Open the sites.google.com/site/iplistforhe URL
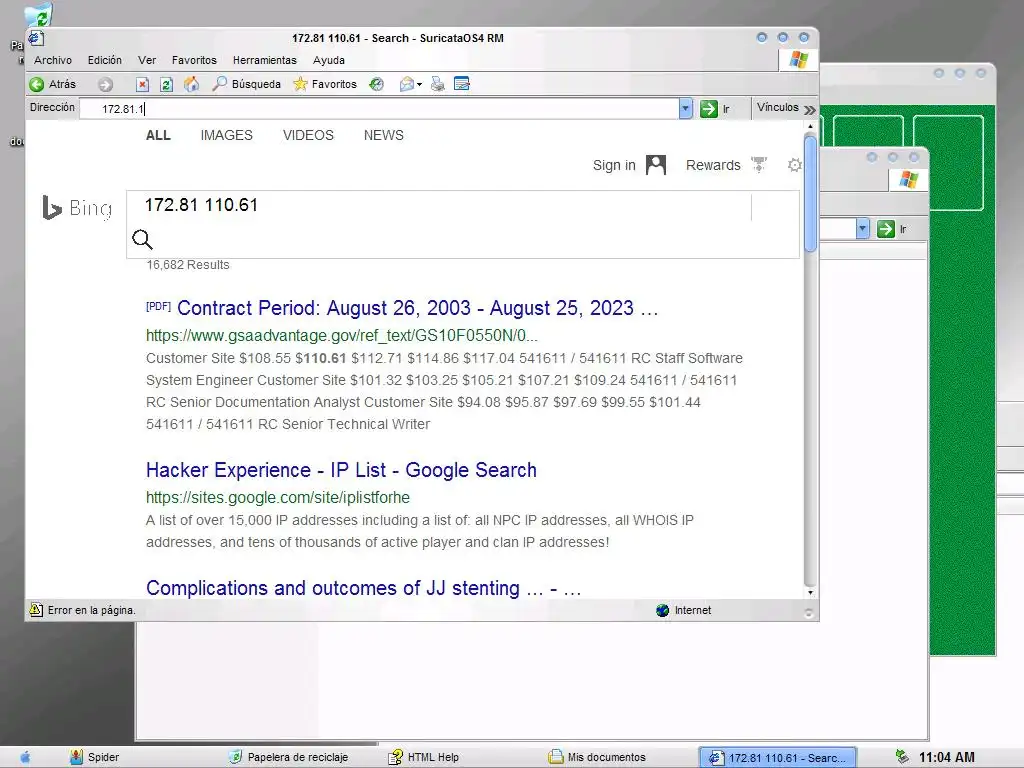 278,498
